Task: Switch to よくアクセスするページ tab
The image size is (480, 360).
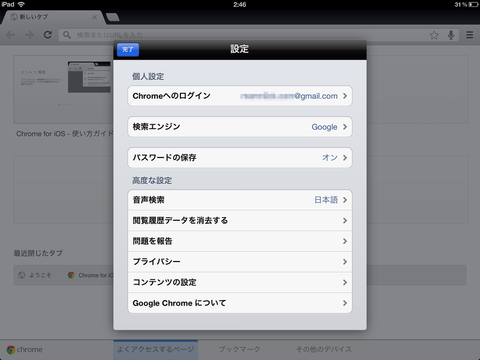Action: coord(155,349)
